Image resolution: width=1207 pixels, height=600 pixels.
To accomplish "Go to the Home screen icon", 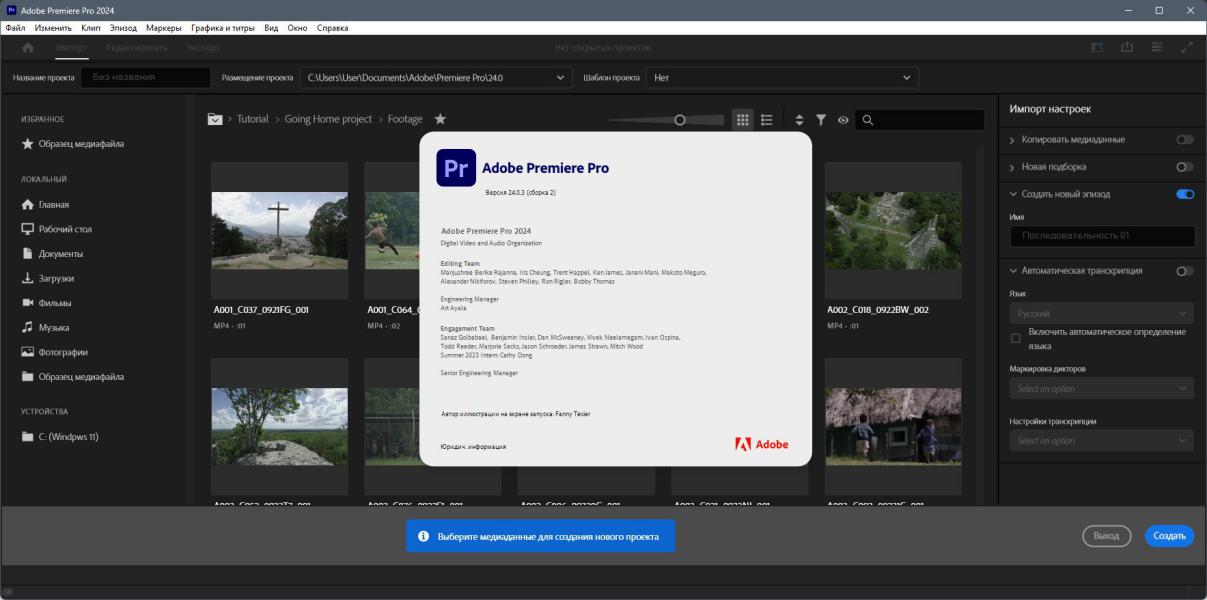I will [x=27, y=48].
